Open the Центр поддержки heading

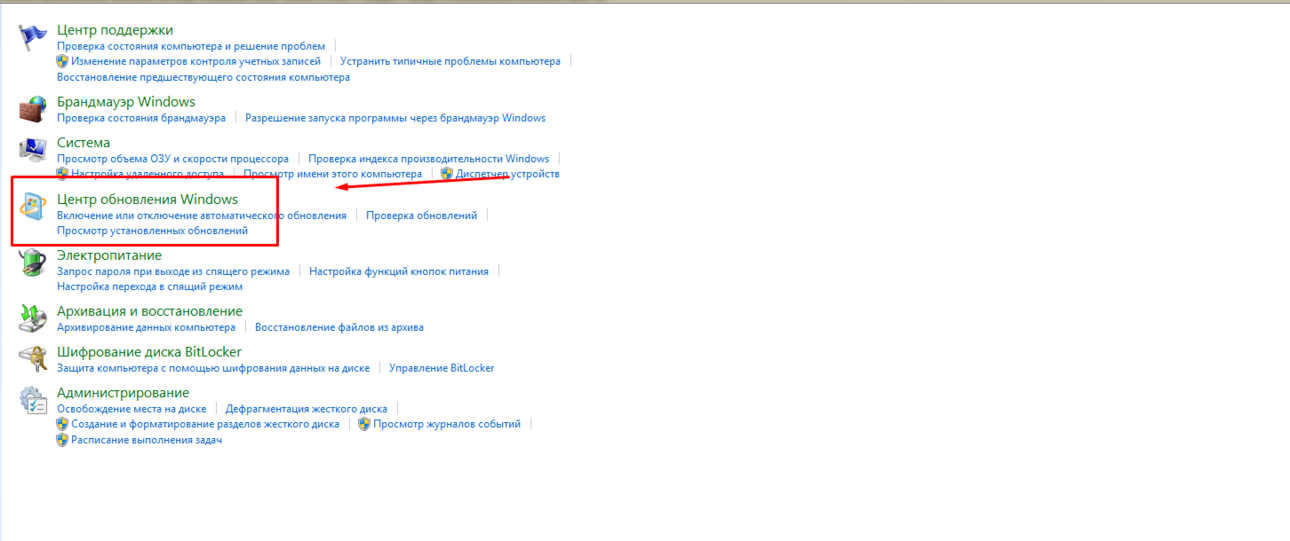(115, 31)
